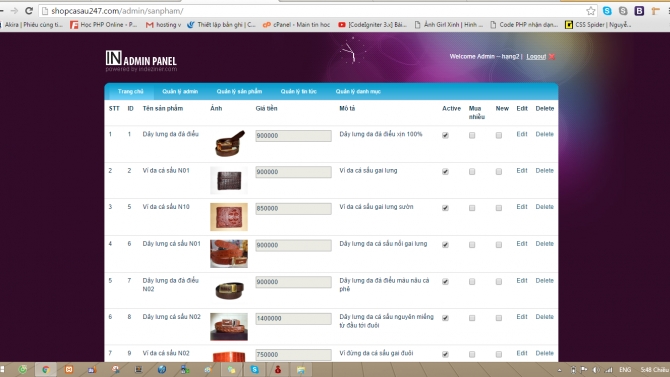Open the green circular taskbar app
The image size is (670, 377).
click(x=23, y=370)
